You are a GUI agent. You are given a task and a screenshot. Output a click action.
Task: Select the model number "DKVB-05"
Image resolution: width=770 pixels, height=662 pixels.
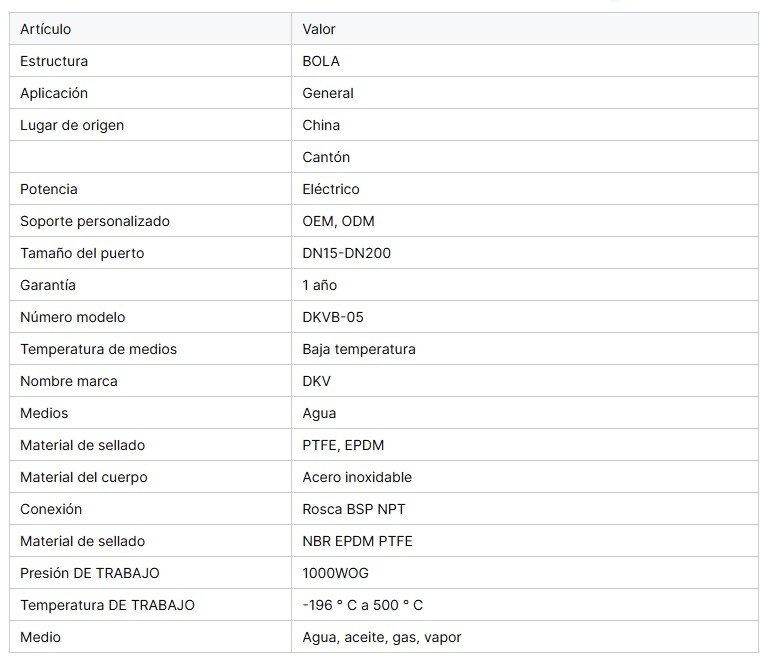coord(334,317)
